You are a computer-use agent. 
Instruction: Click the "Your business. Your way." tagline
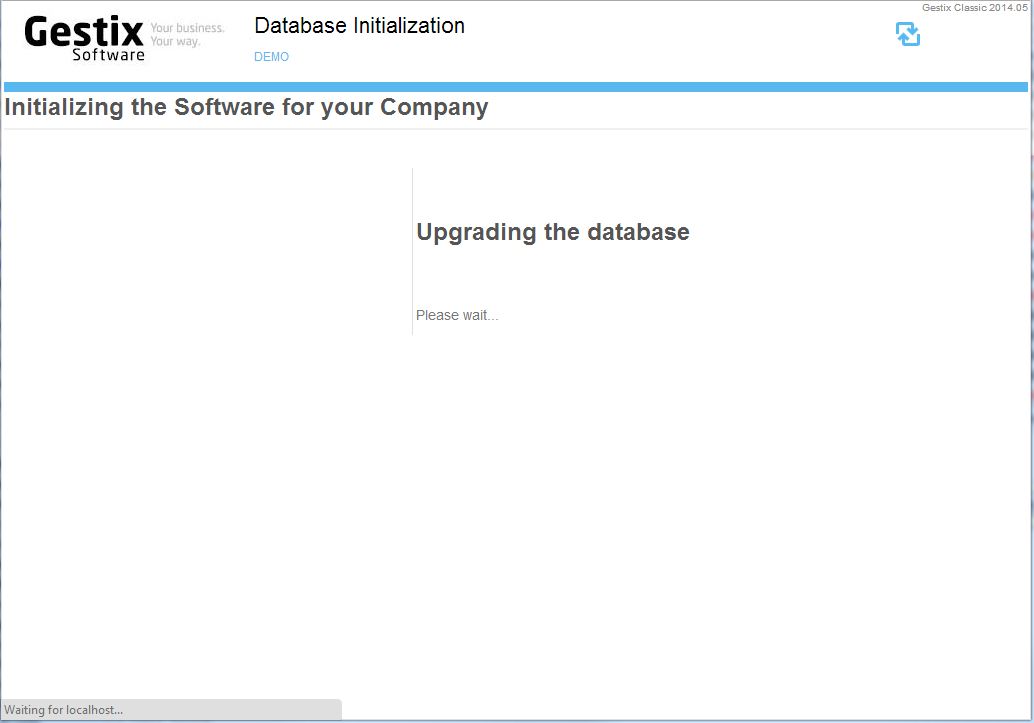[x=187, y=34]
